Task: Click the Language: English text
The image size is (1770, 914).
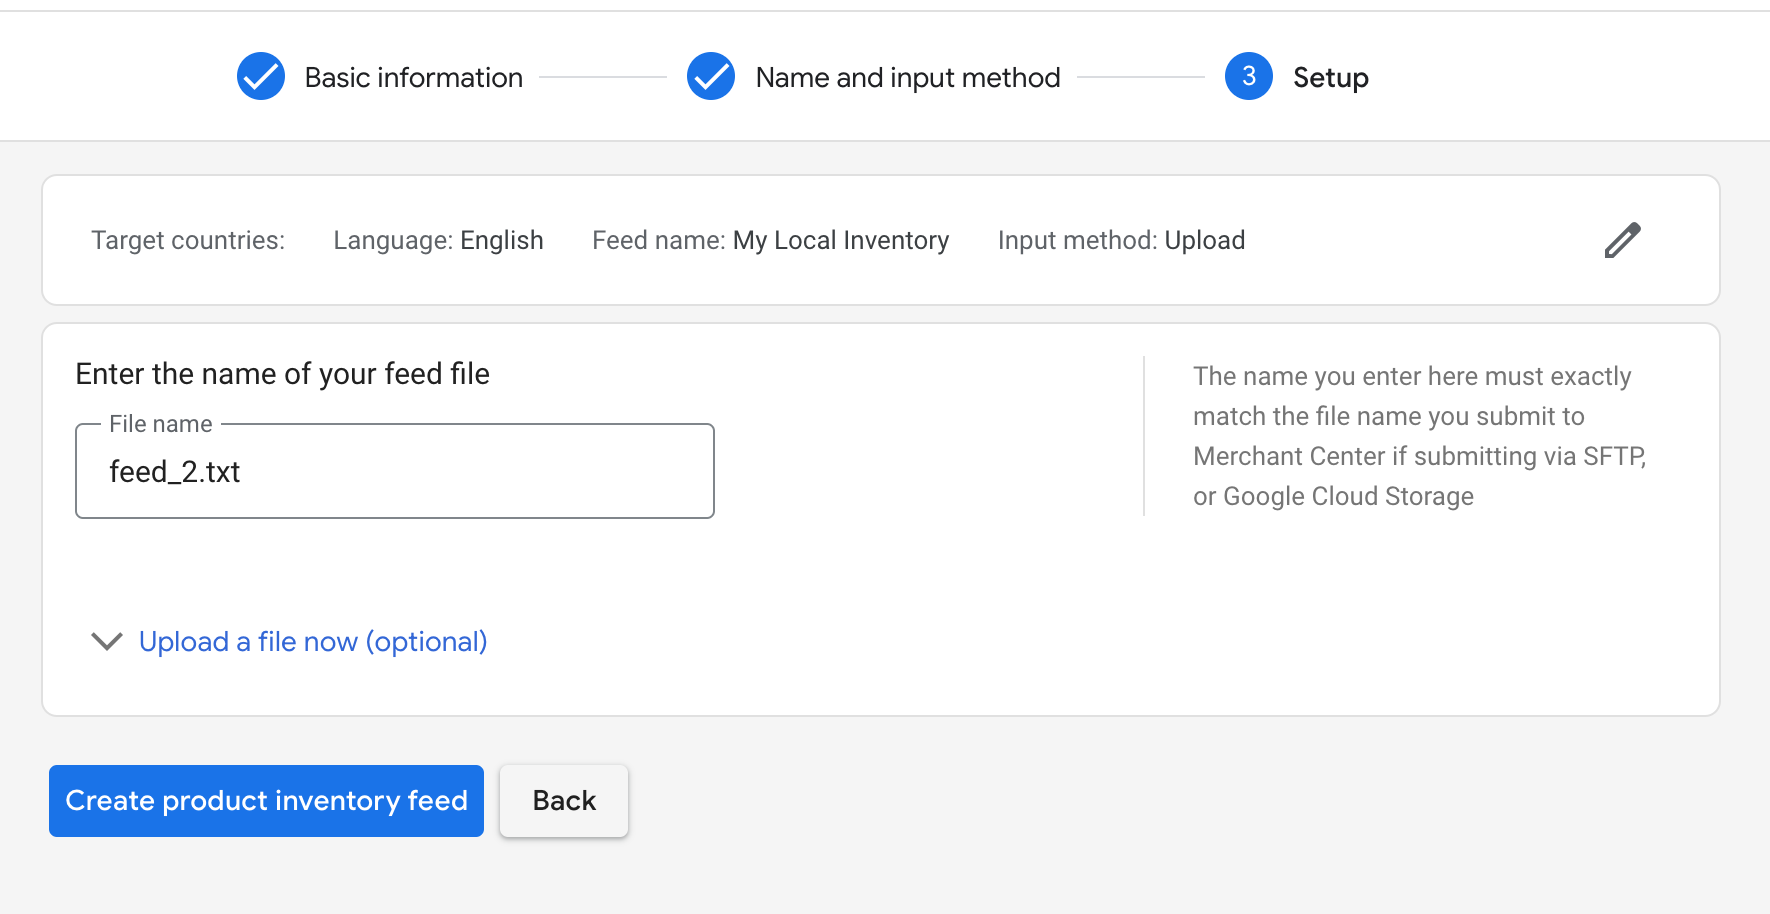Action: coord(438,240)
